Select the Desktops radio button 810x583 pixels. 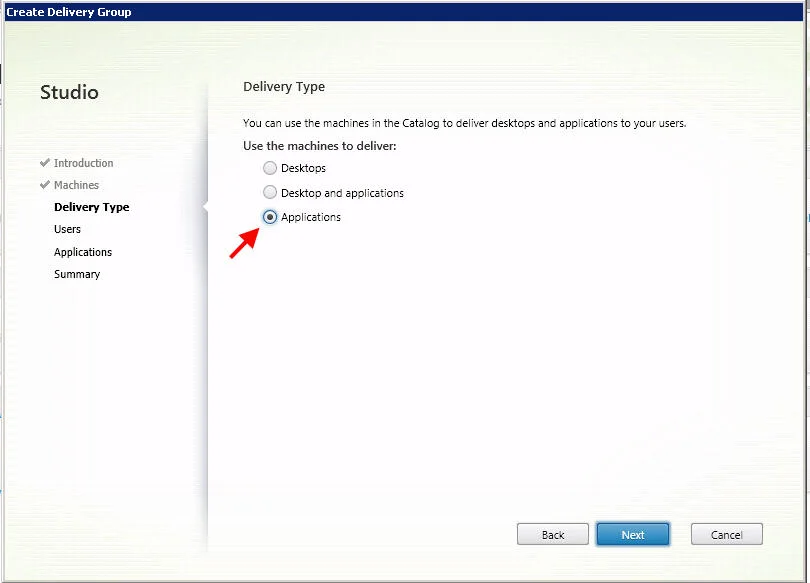(270, 168)
